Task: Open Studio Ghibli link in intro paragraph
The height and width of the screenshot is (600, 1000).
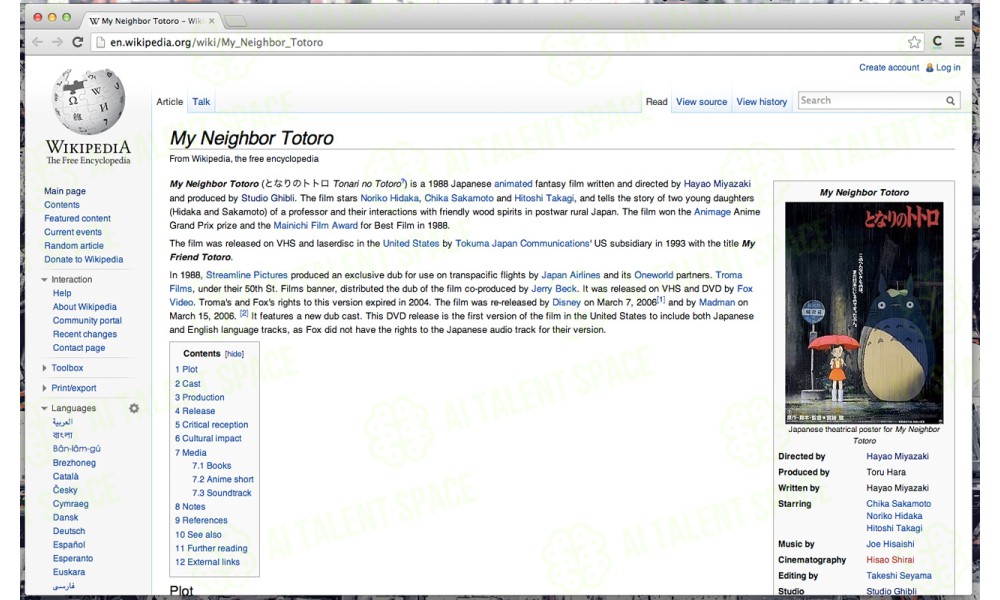Action: (268, 198)
